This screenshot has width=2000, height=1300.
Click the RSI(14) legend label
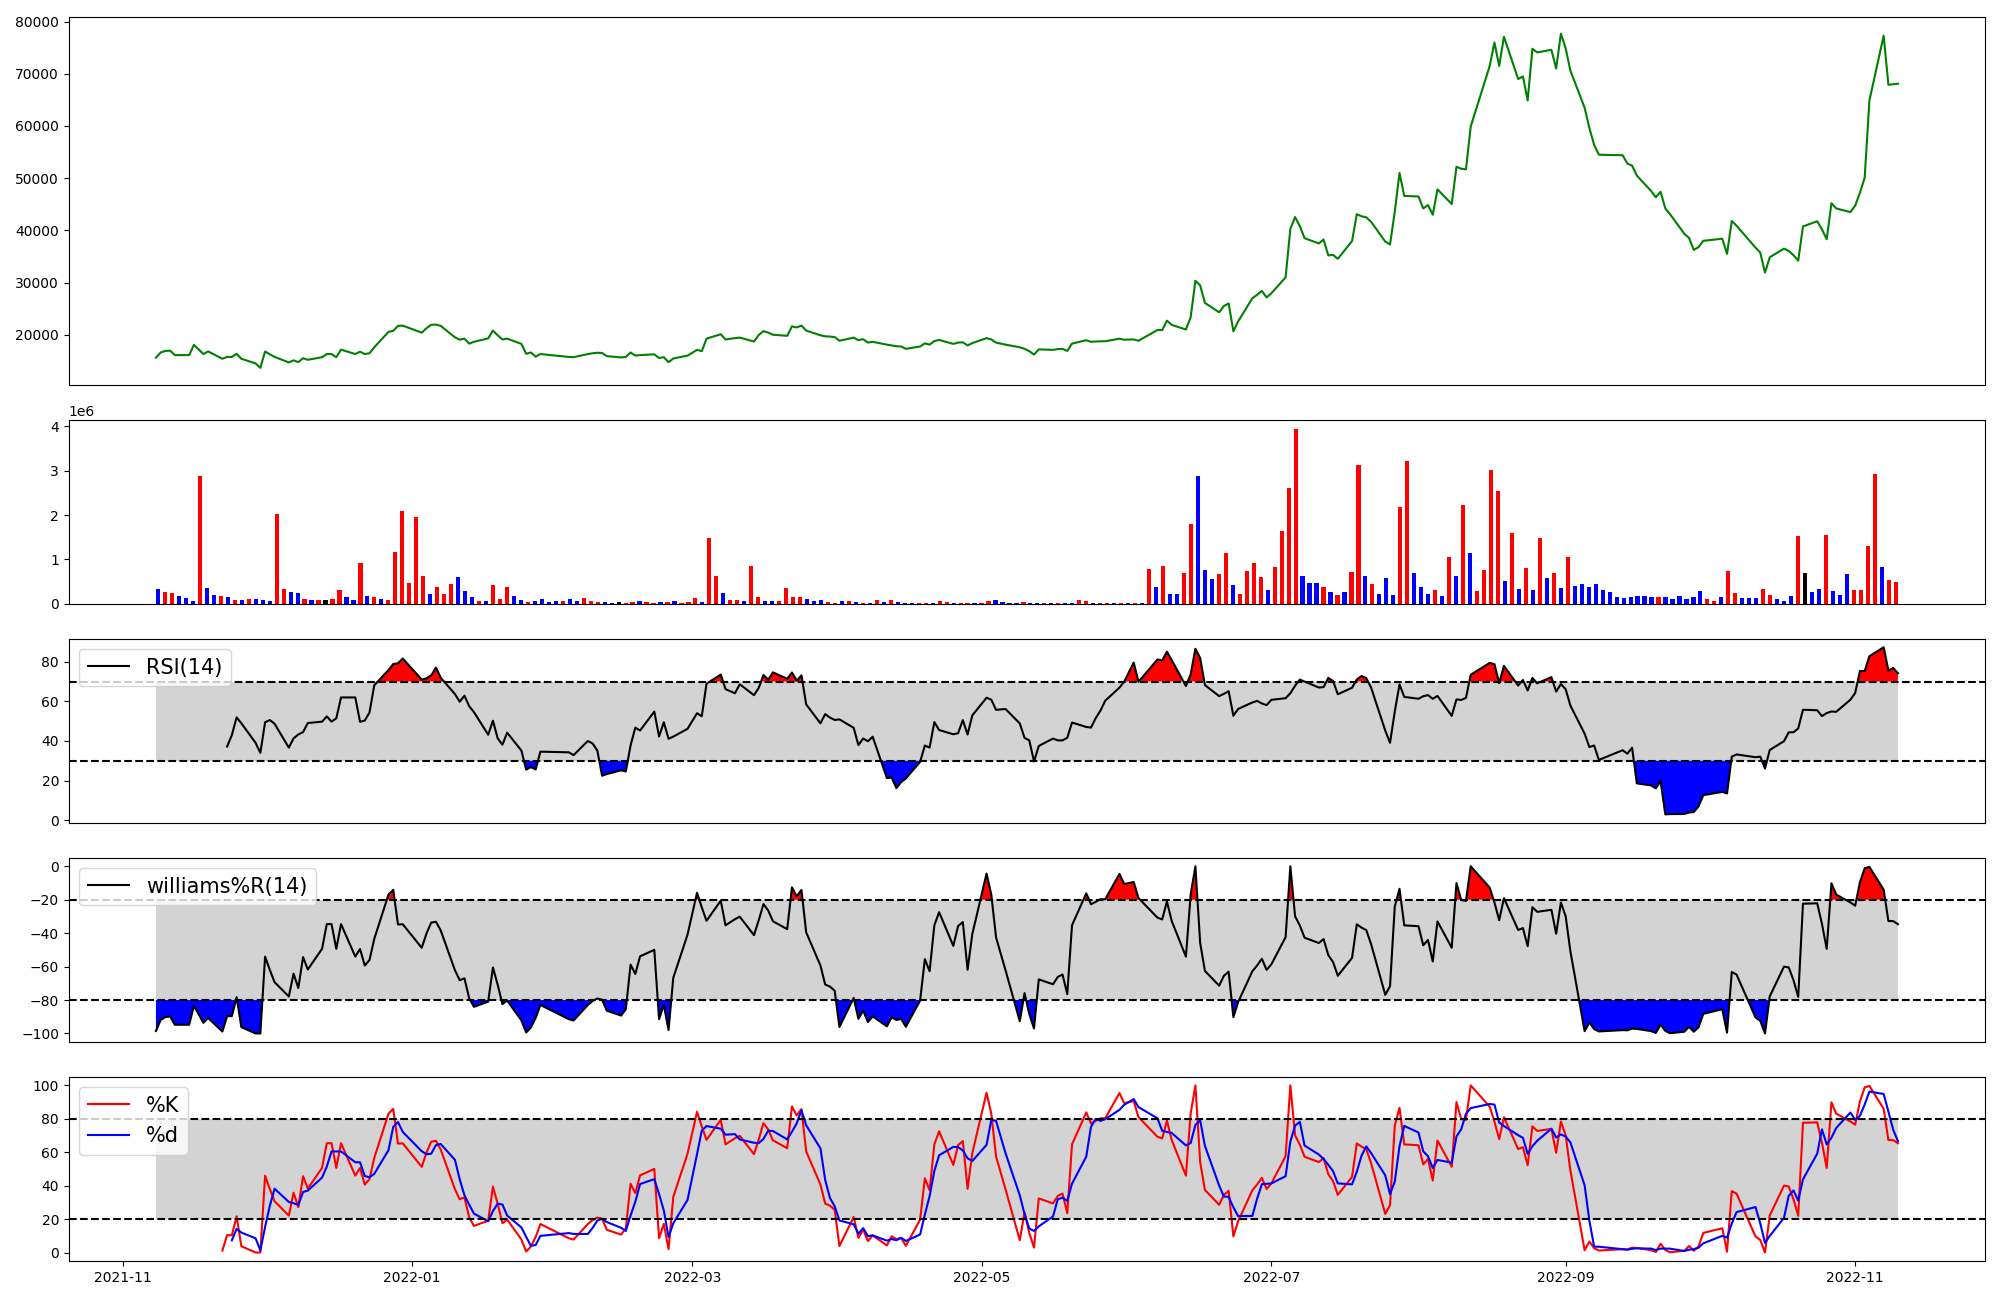184,667
